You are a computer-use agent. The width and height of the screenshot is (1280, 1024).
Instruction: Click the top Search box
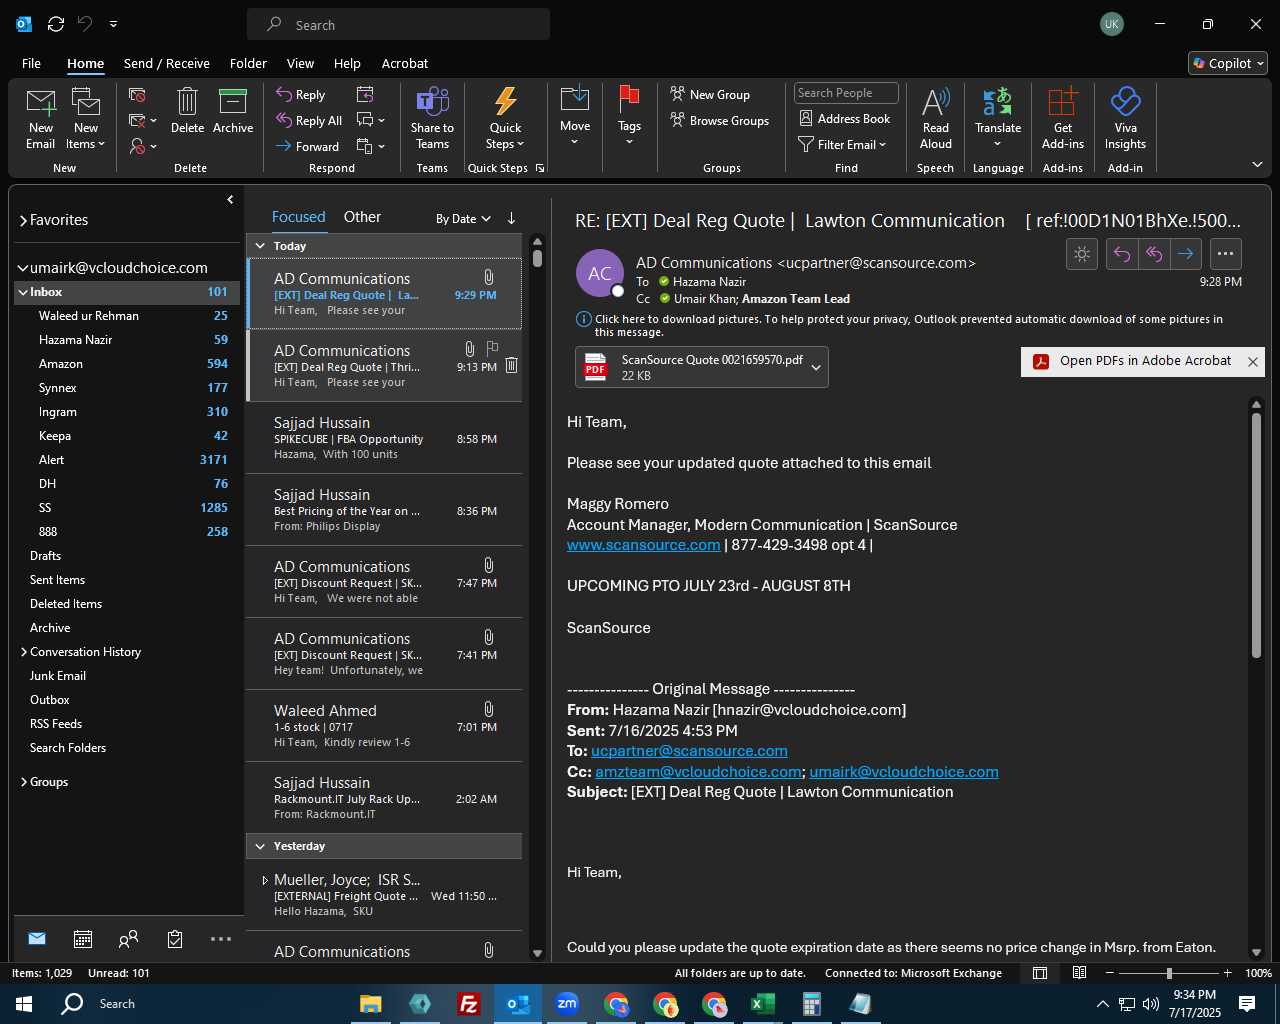pos(398,25)
